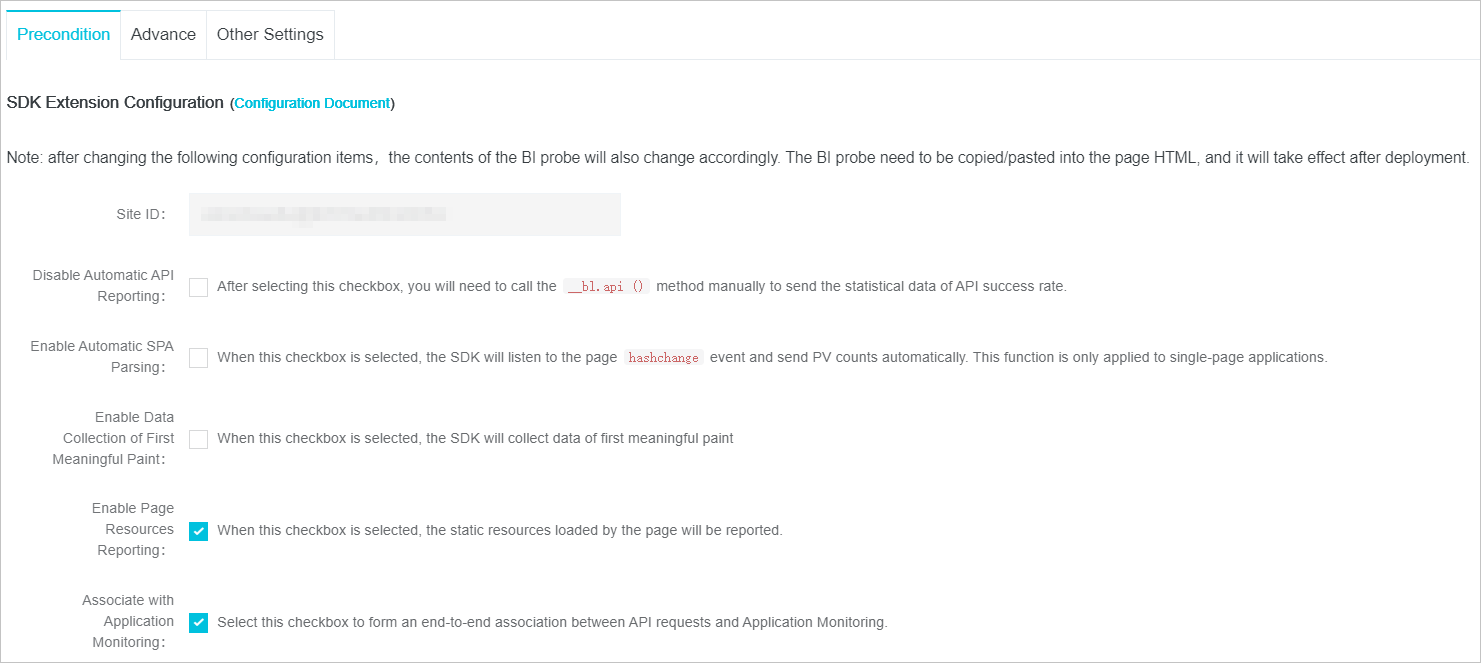Check Disable Automatic API Reporting

coord(198,287)
